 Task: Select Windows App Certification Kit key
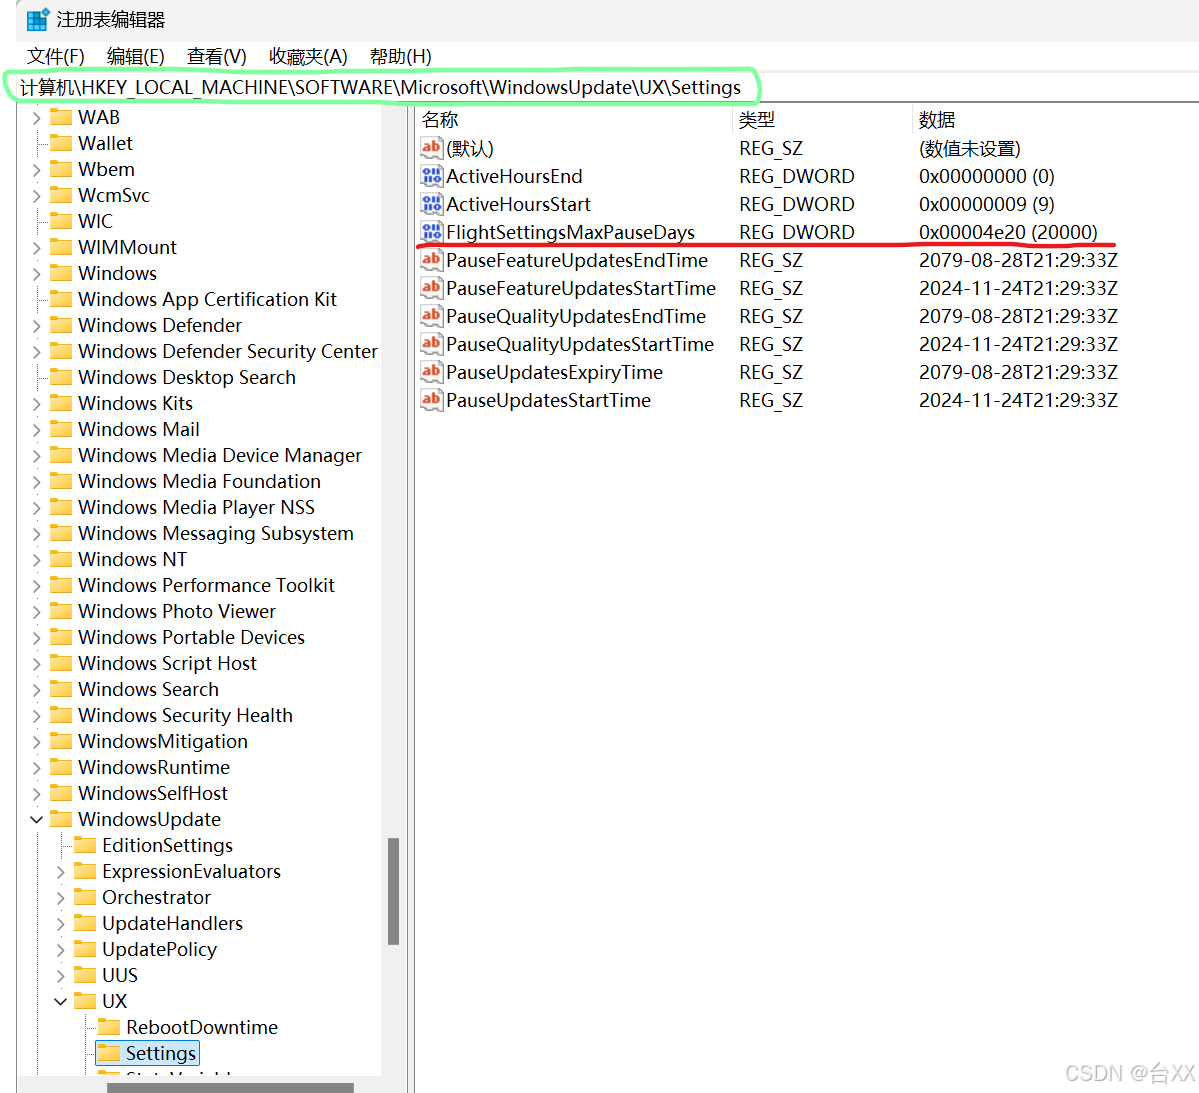tap(207, 299)
